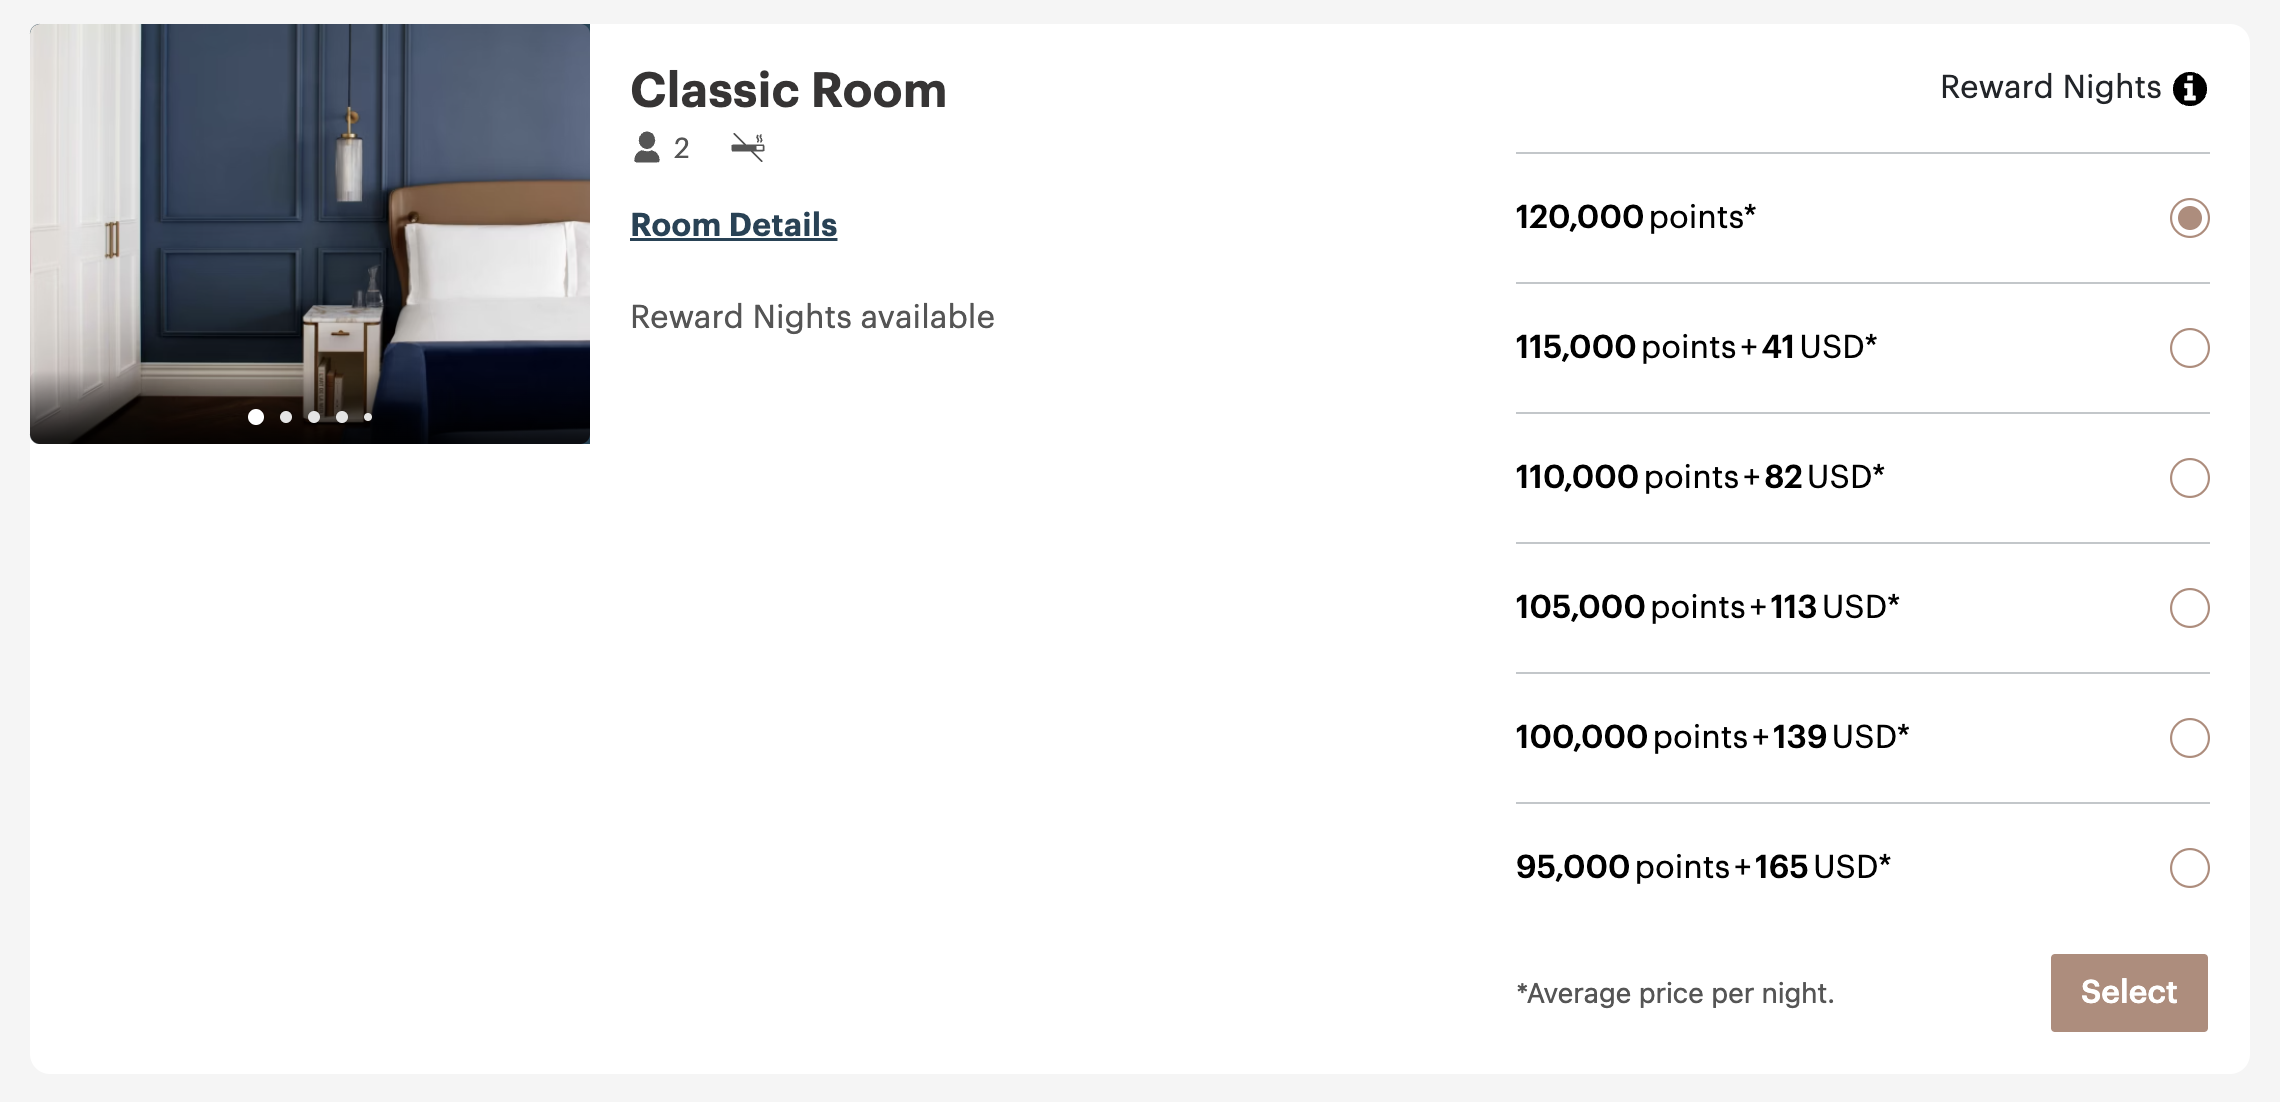
Task: Click the Classic Room bedroom photo
Action: 310,230
